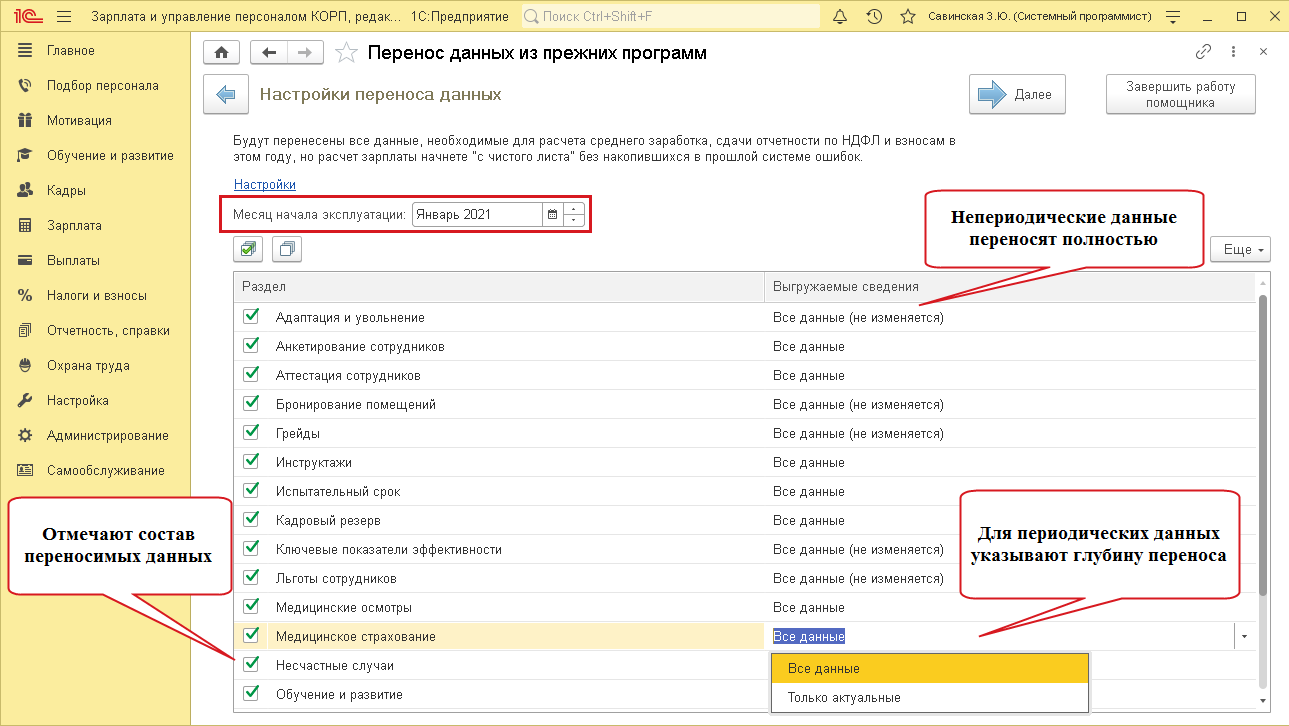This screenshot has width=1289, height=726.
Task: Uncheck Инструктажи checkbox
Action: click(x=252, y=462)
